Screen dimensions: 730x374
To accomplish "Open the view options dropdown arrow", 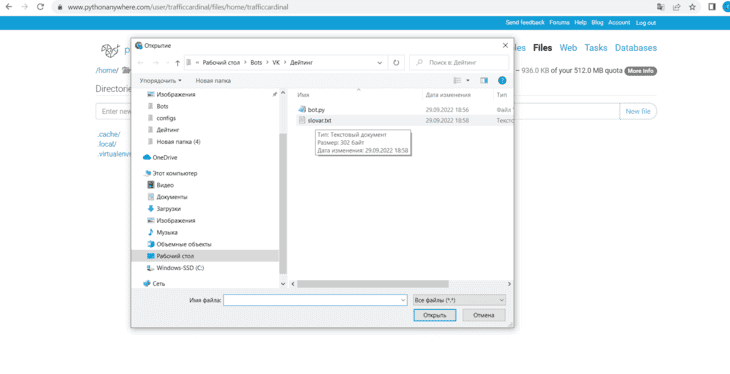I will tap(468, 81).
